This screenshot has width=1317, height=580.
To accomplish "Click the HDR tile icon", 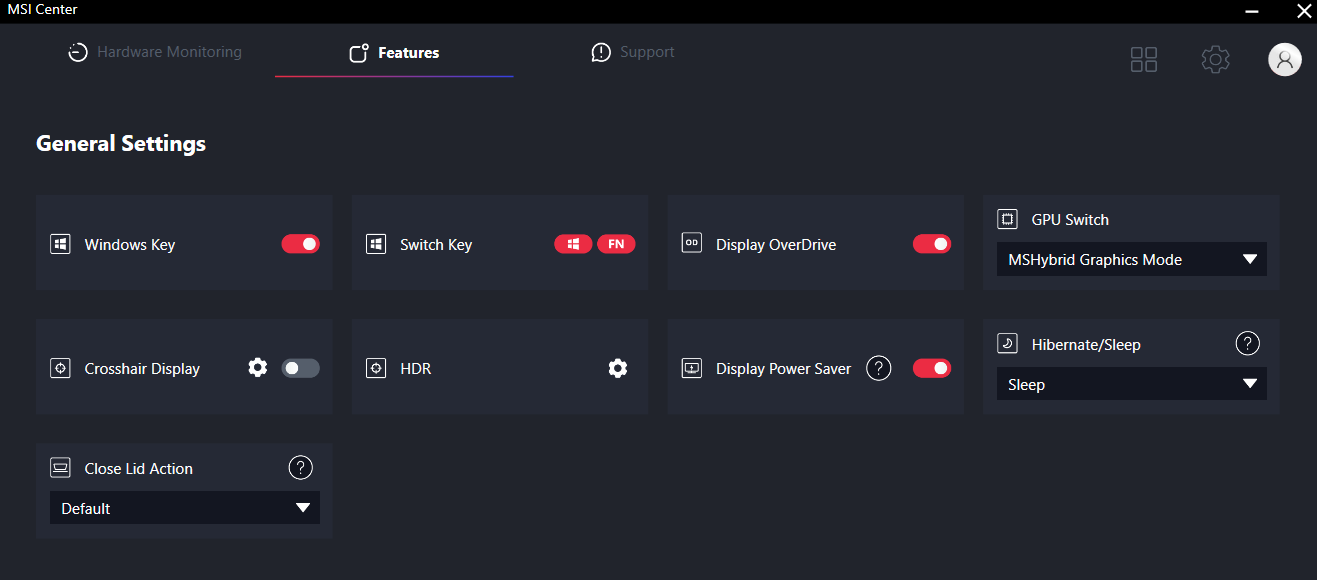I will pyautogui.click(x=376, y=368).
